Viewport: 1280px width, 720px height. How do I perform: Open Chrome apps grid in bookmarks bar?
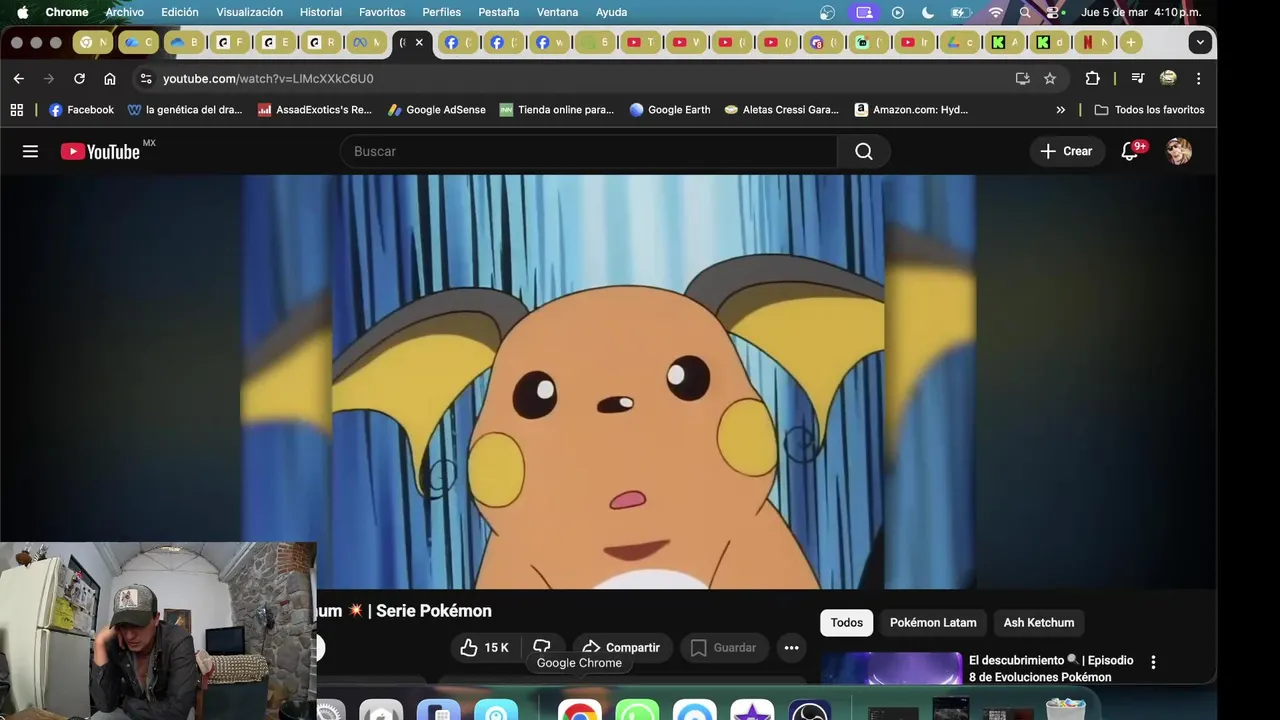point(16,110)
